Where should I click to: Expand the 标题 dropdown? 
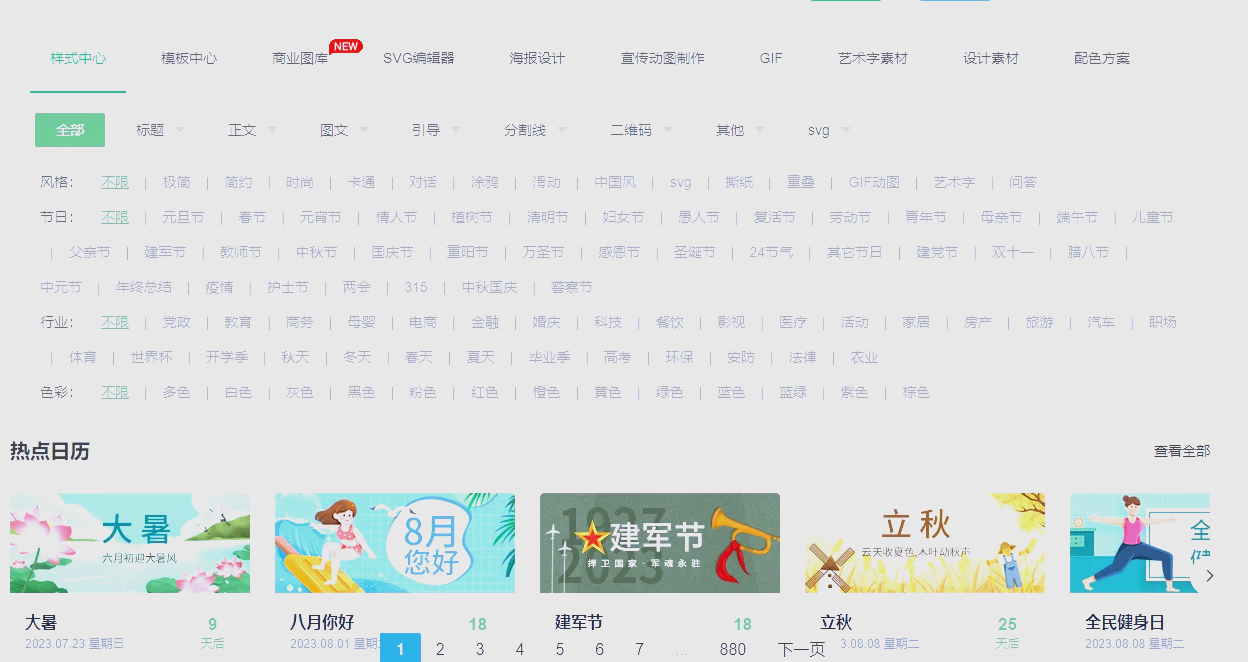pos(160,130)
